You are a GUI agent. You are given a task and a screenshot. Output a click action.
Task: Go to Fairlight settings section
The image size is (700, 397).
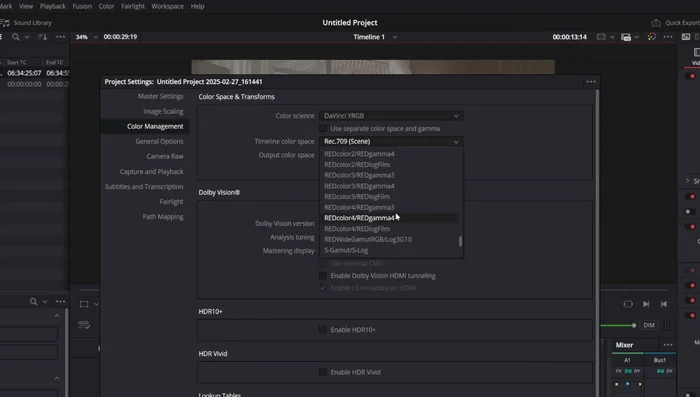coord(171,202)
